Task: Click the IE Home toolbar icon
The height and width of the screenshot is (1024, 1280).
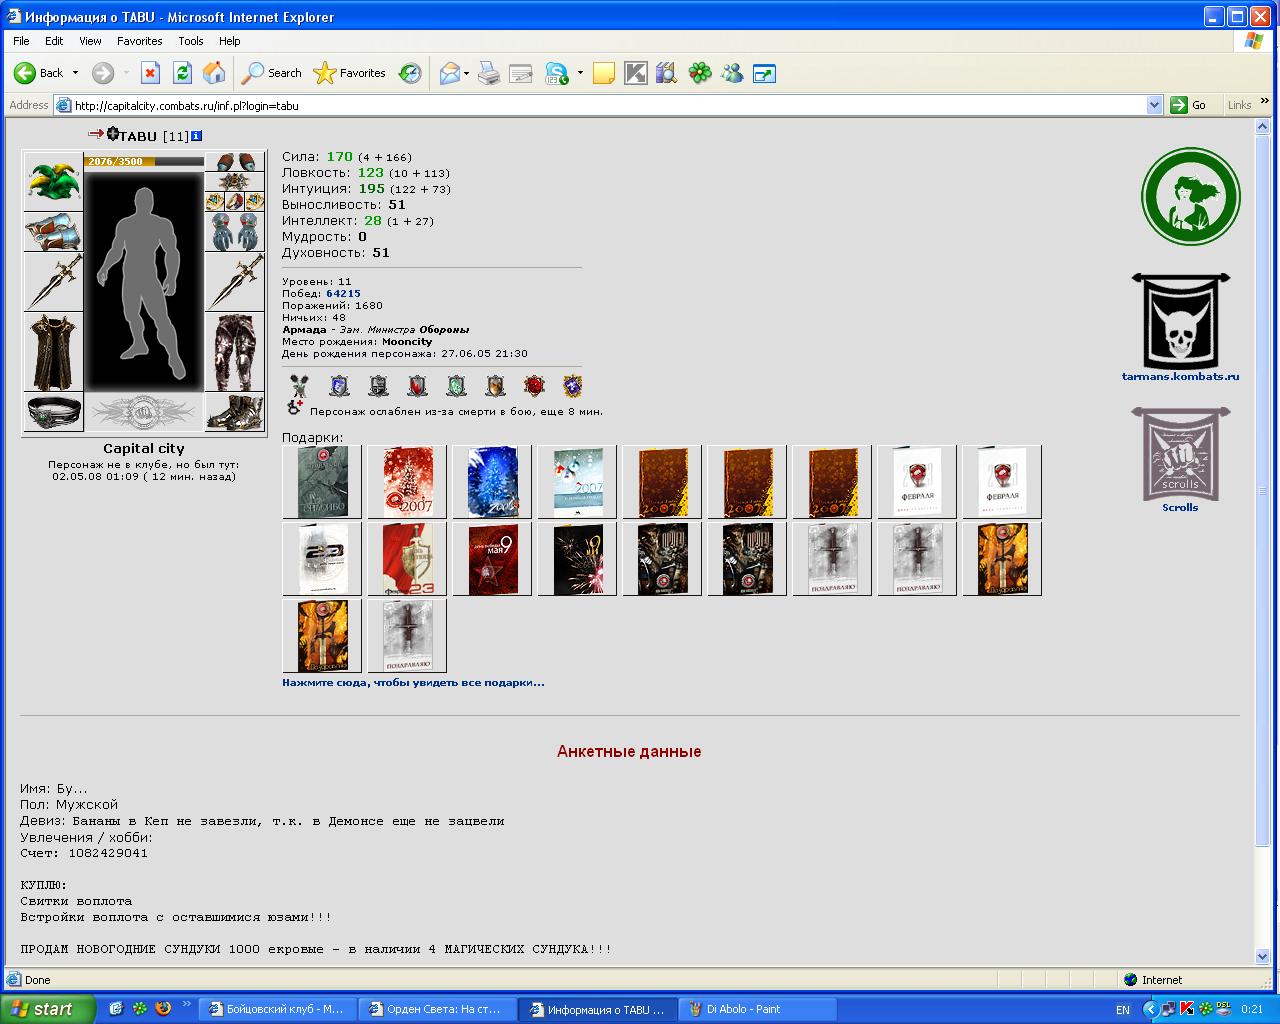Action: [214, 73]
